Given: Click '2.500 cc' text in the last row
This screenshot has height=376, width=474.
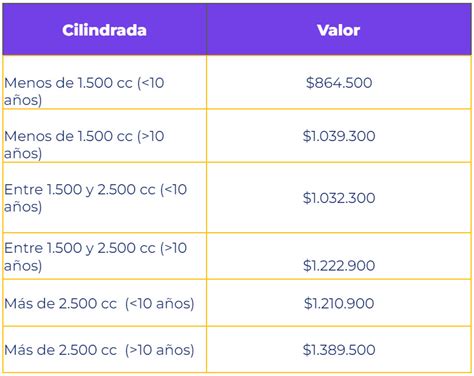Looking at the screenshot, I should coord(88,350).
